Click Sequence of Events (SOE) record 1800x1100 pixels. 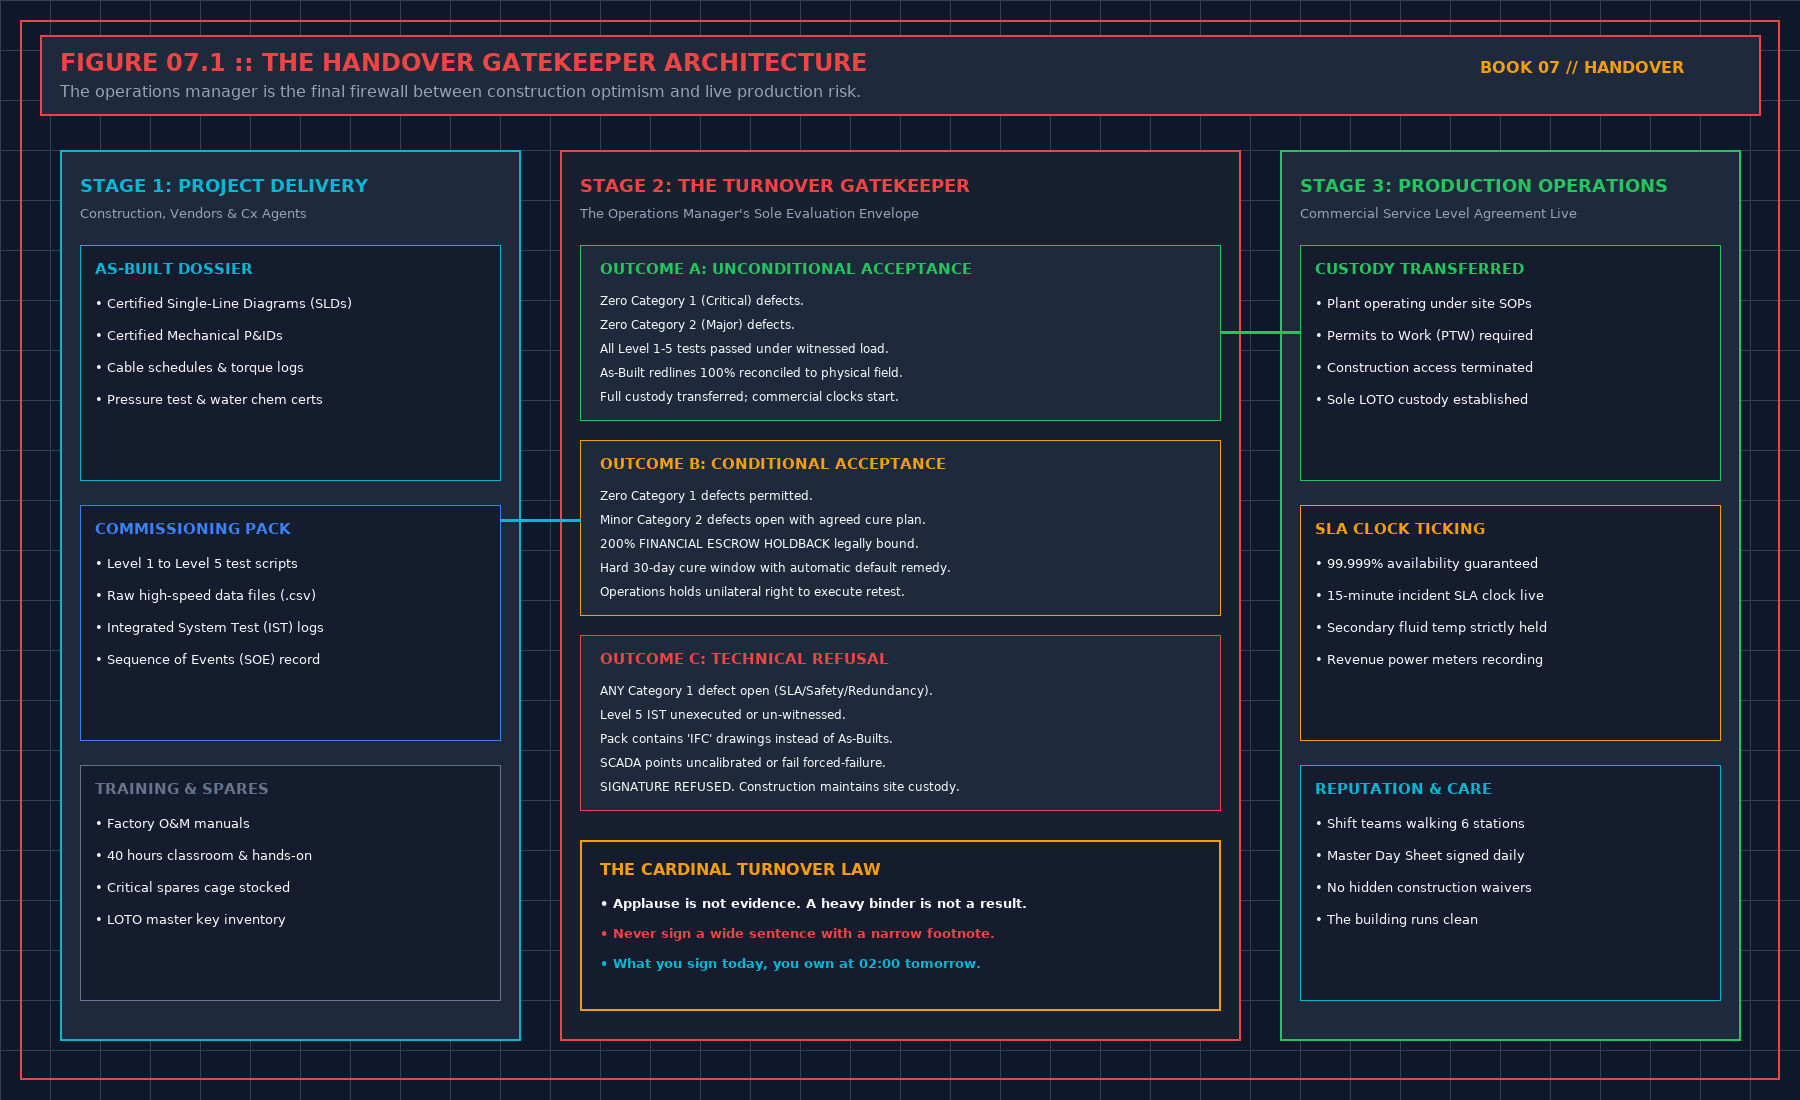point(207,660)
